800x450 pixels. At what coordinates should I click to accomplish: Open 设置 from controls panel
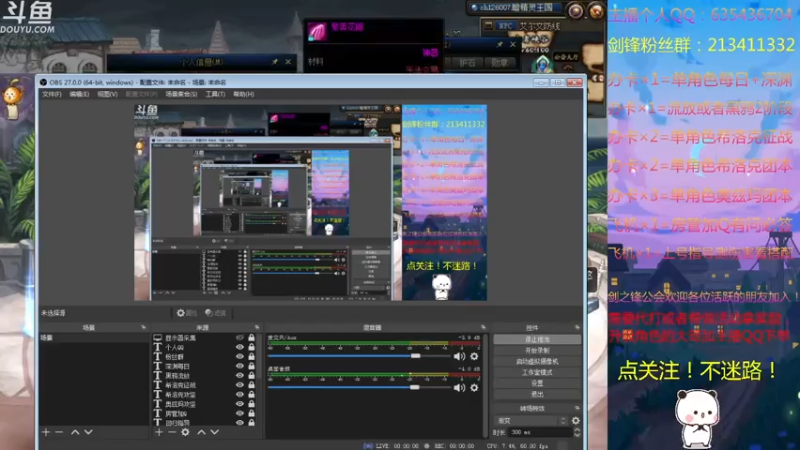pyautogui.click(x=537, y=383)
